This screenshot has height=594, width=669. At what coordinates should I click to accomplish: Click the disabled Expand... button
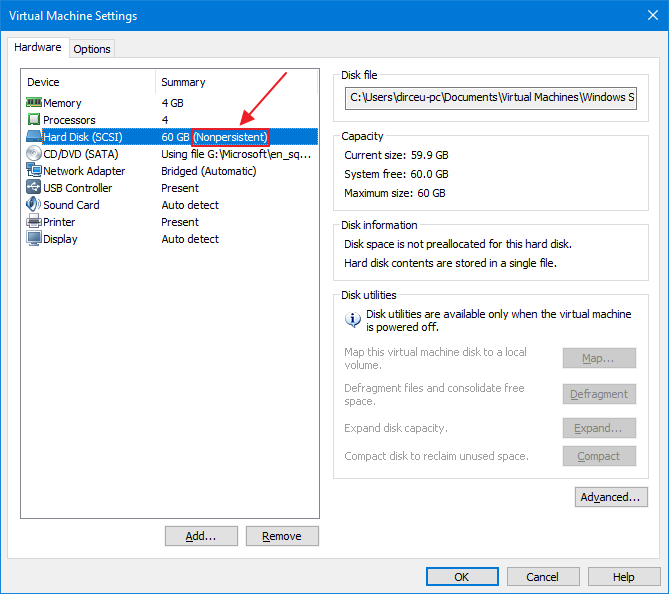(599, 428)
